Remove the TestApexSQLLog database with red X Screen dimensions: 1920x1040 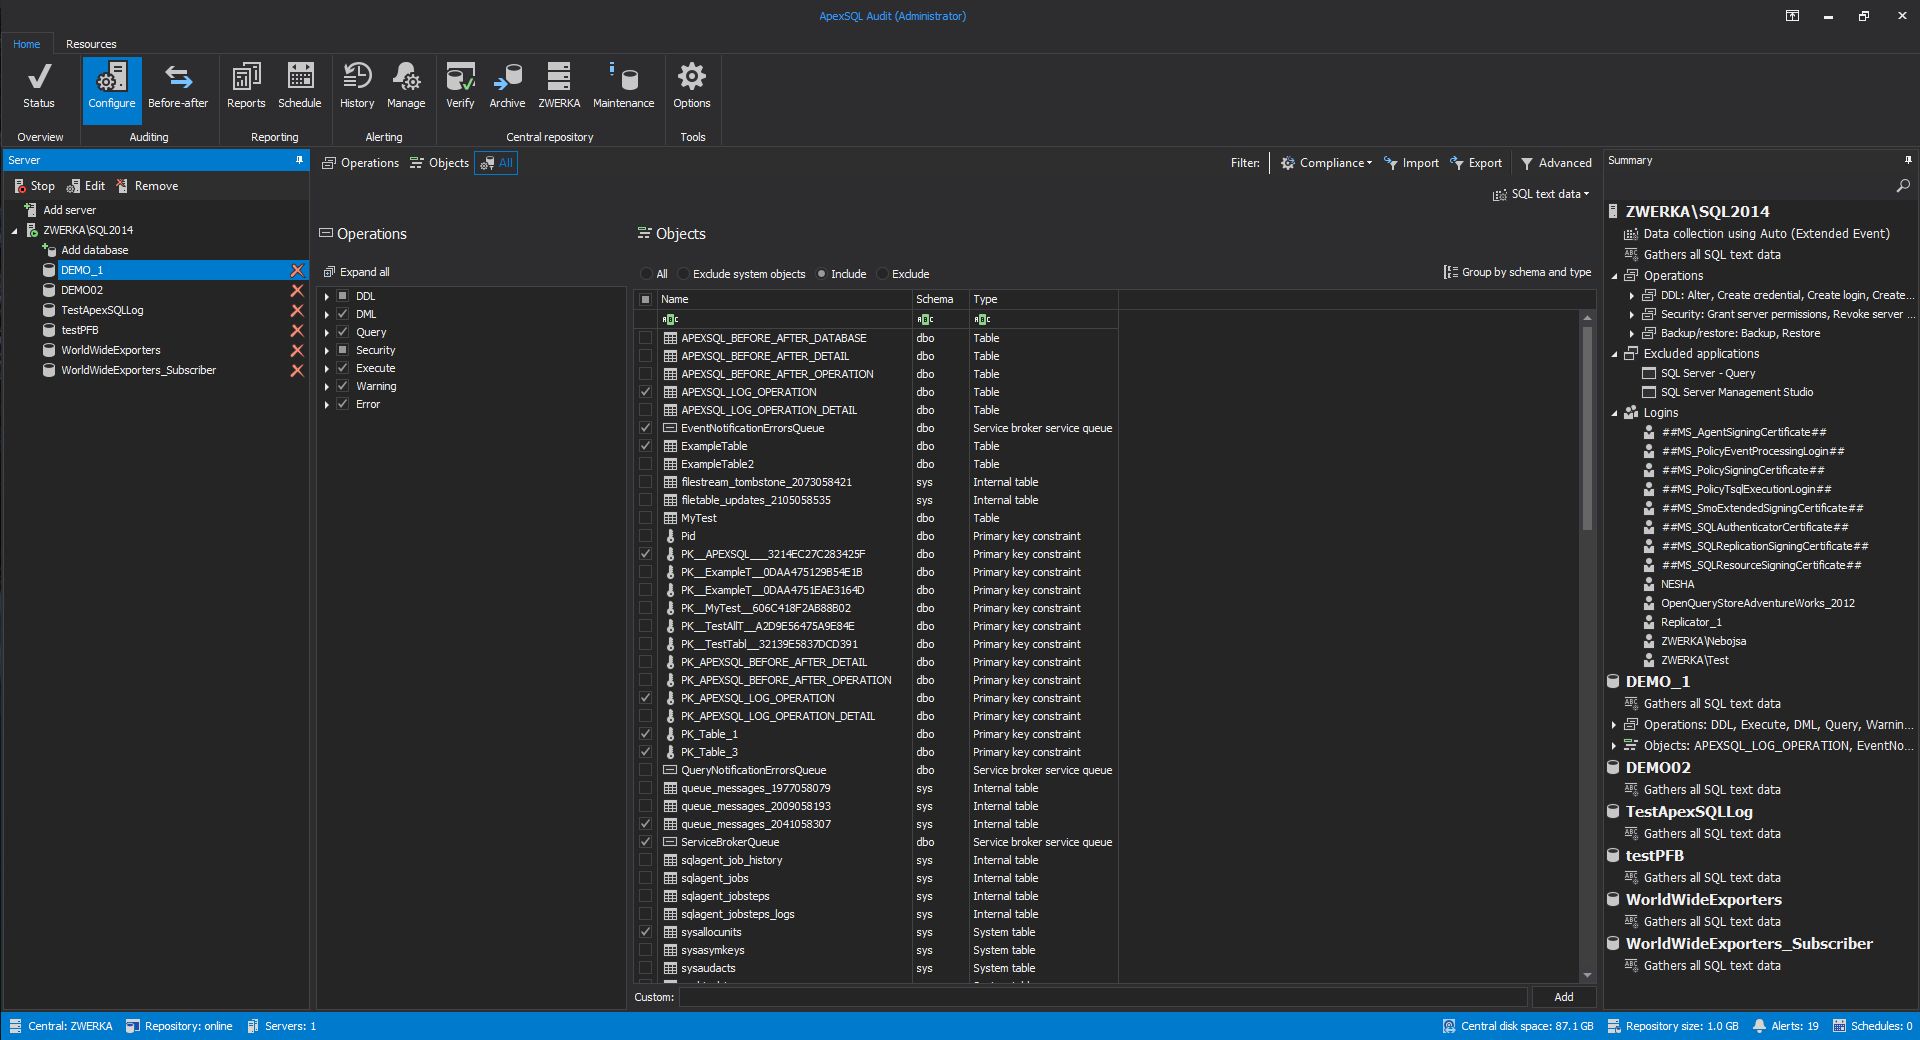coord(297,310)
